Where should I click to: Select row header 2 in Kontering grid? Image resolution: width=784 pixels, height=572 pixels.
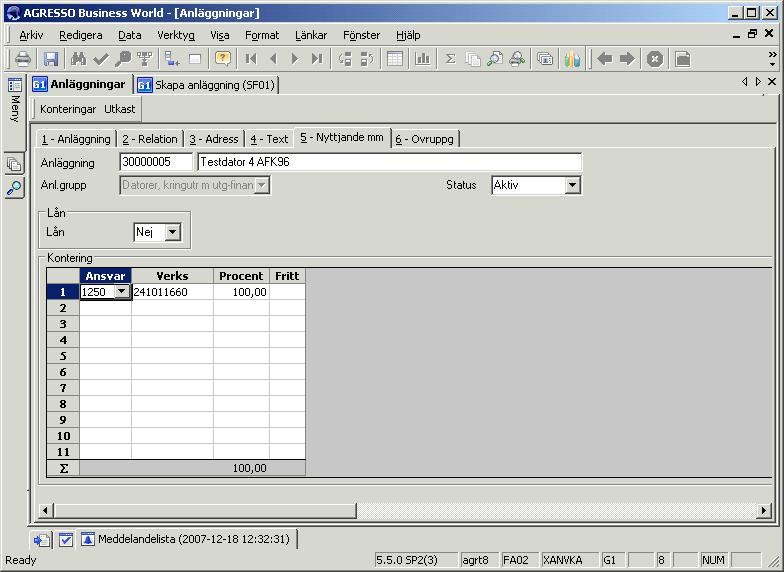[63, 308]
